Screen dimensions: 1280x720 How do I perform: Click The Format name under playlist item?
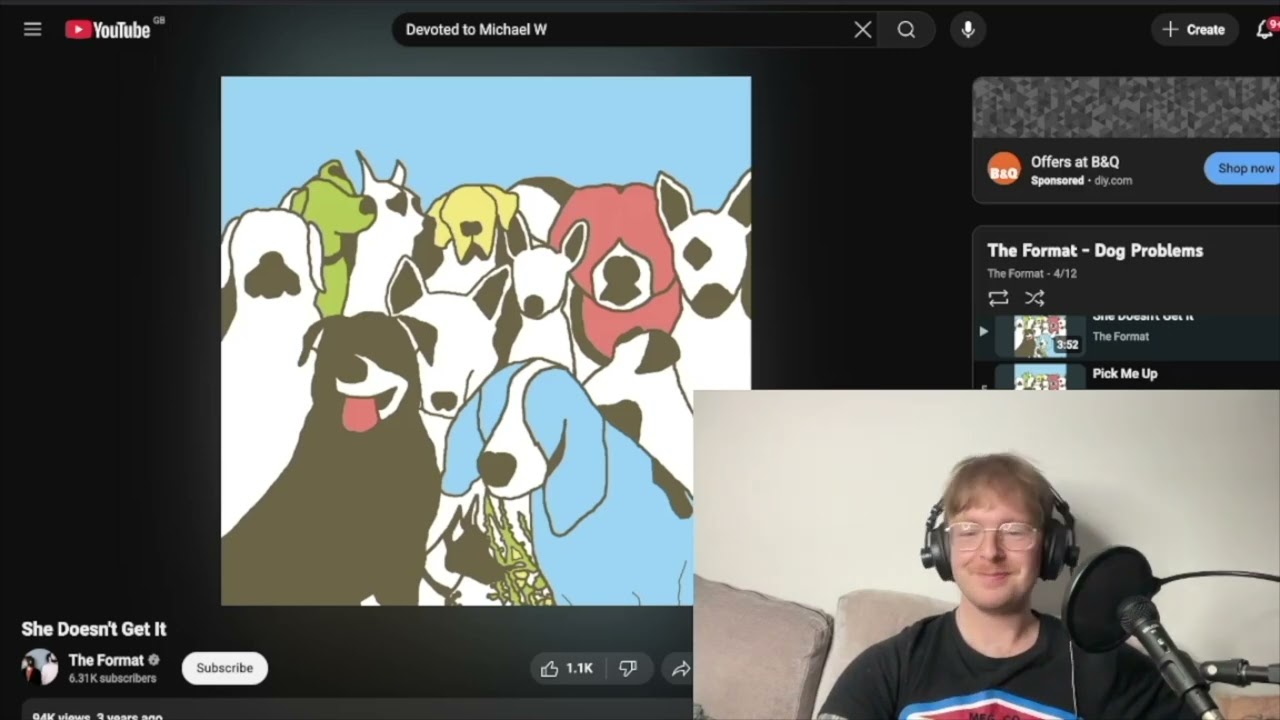pos(1120,337)
